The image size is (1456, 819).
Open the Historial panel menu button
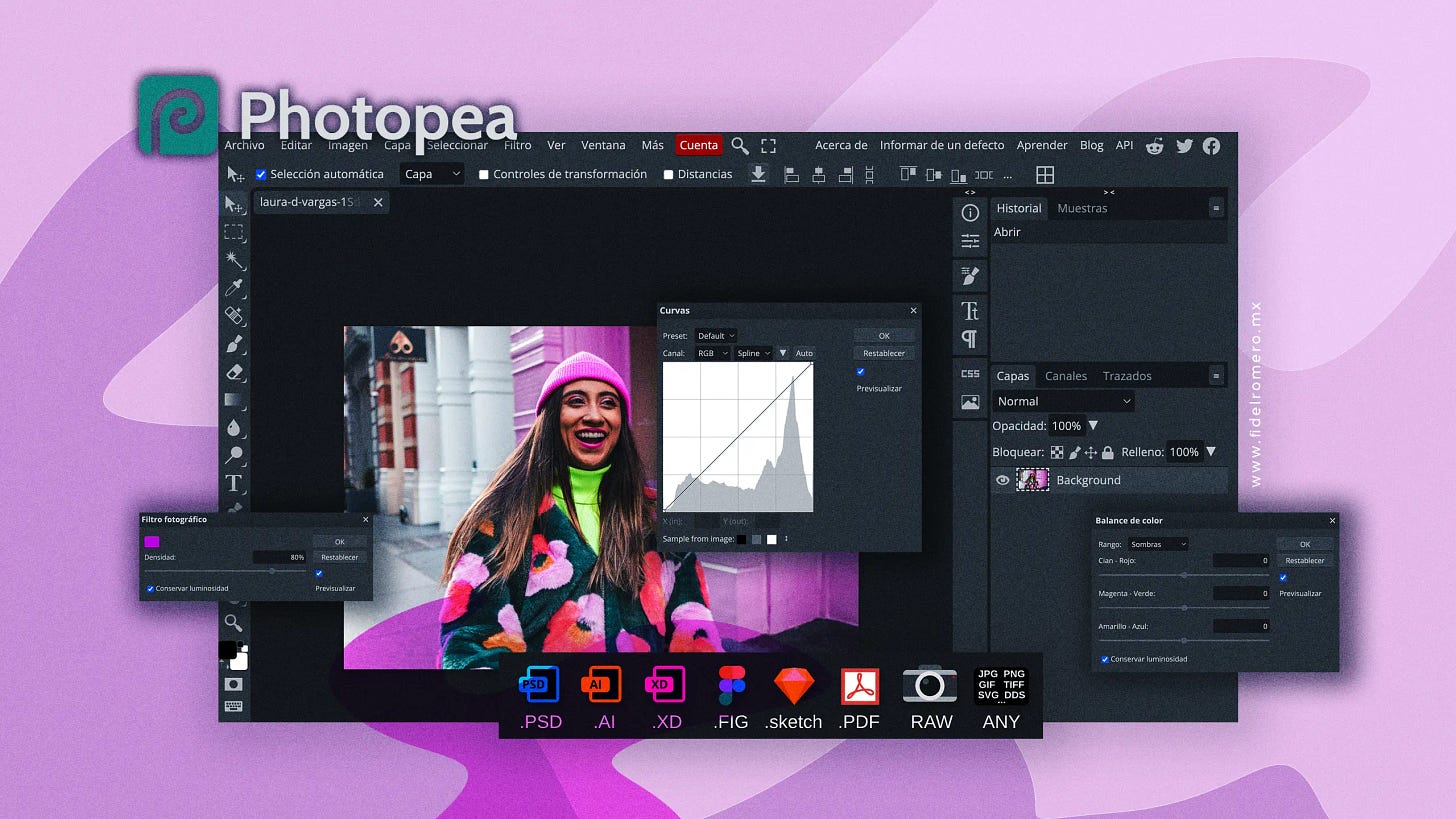point(1216,208)
